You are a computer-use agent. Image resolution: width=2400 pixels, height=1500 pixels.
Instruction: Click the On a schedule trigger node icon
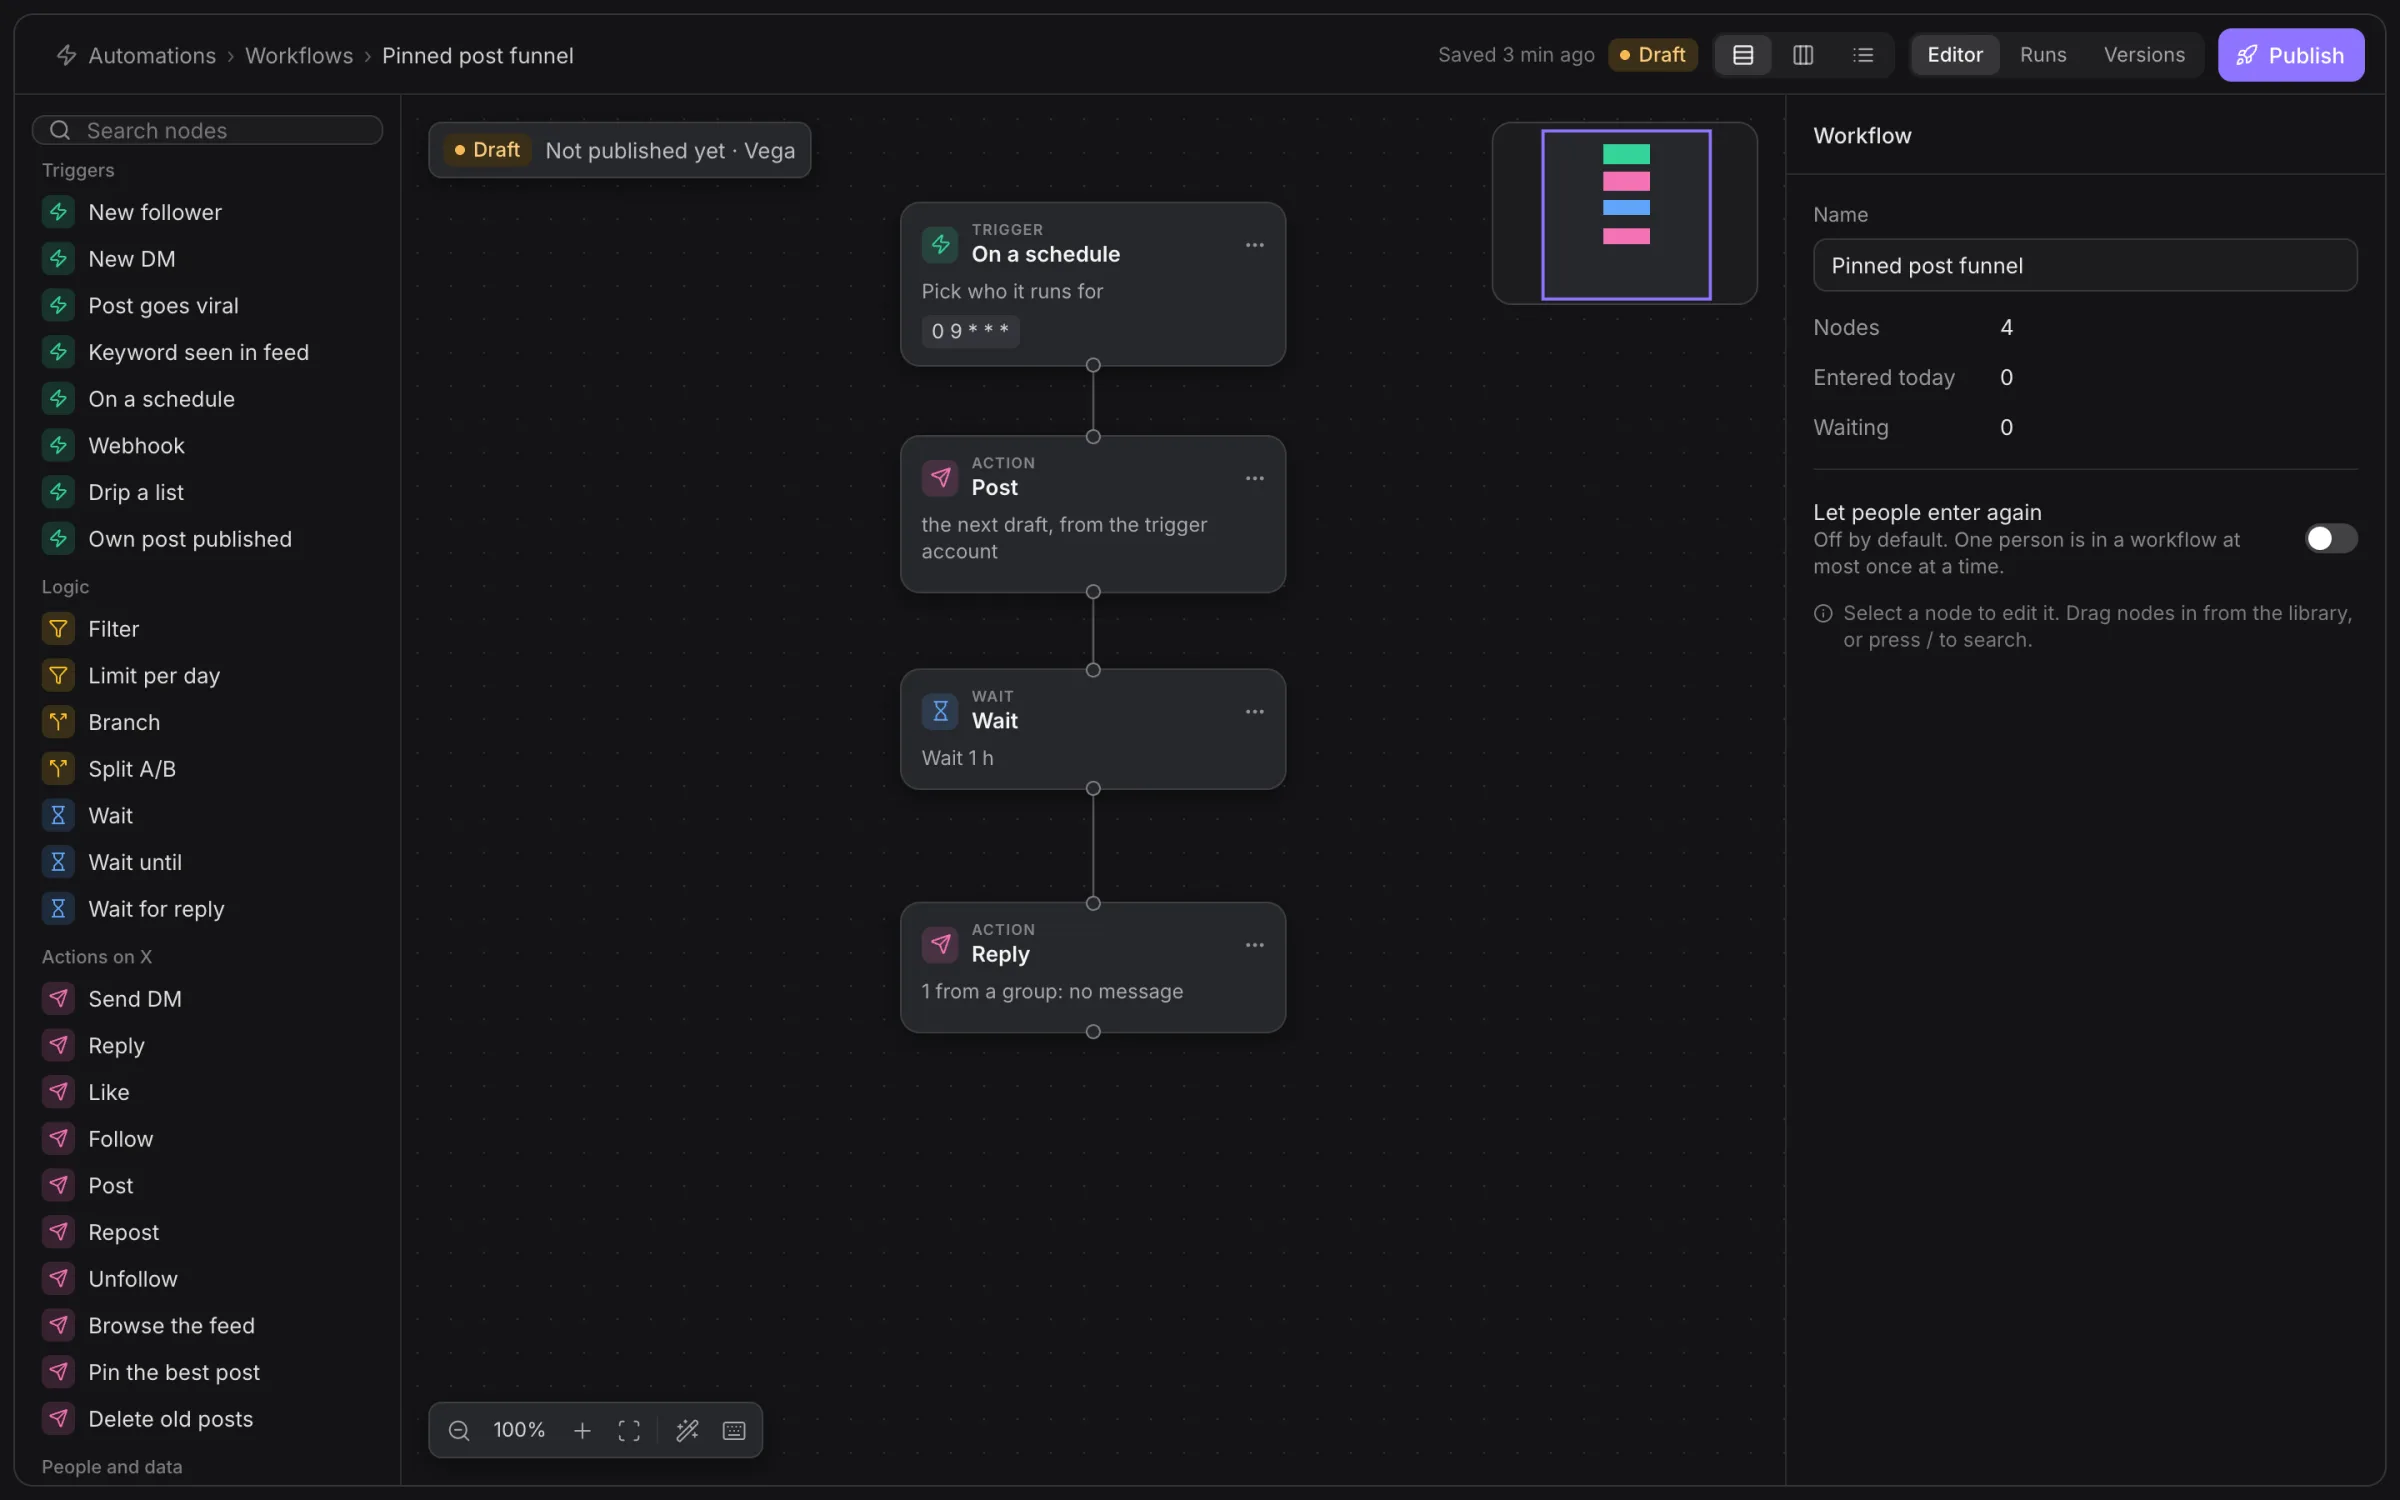click(x=940, y=244)
